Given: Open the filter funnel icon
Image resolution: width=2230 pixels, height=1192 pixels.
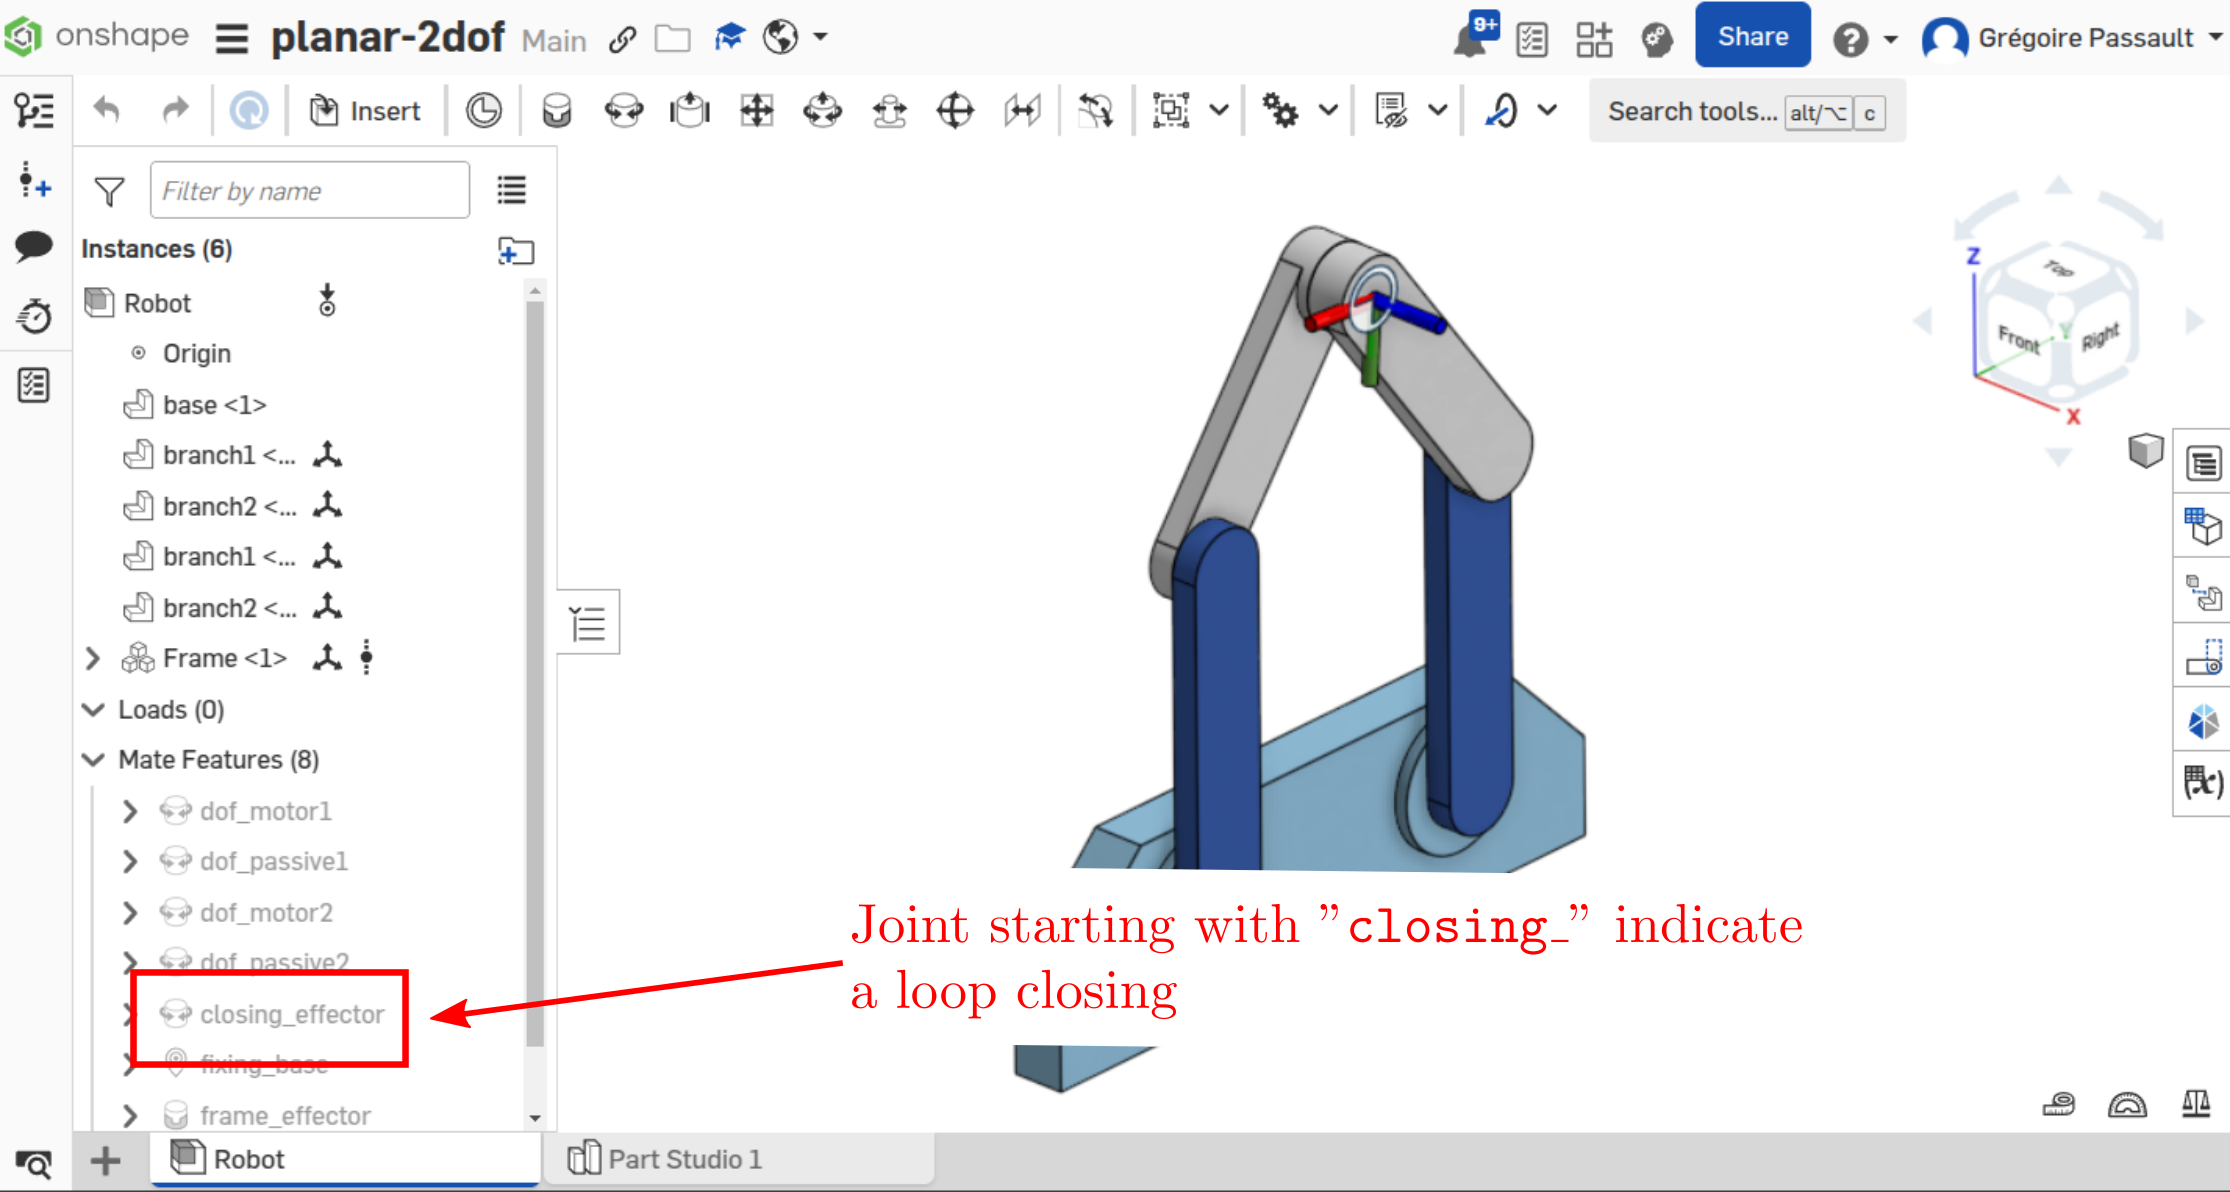Looking at the screenshot, I should (x=109, y=190).
